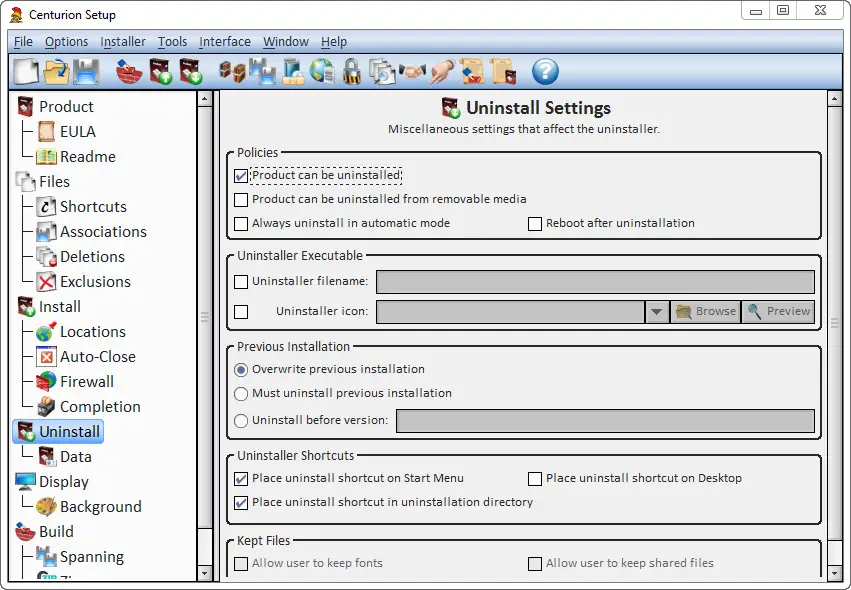The width and height of the screenshot is (851, 590).
Task: Uncheck uninstall shortcut on Start Menu
Action: (241, 479)
